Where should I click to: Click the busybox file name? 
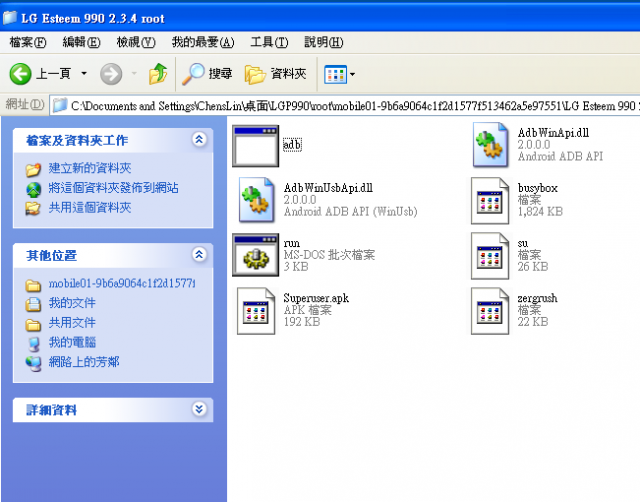tap(538, 188)
